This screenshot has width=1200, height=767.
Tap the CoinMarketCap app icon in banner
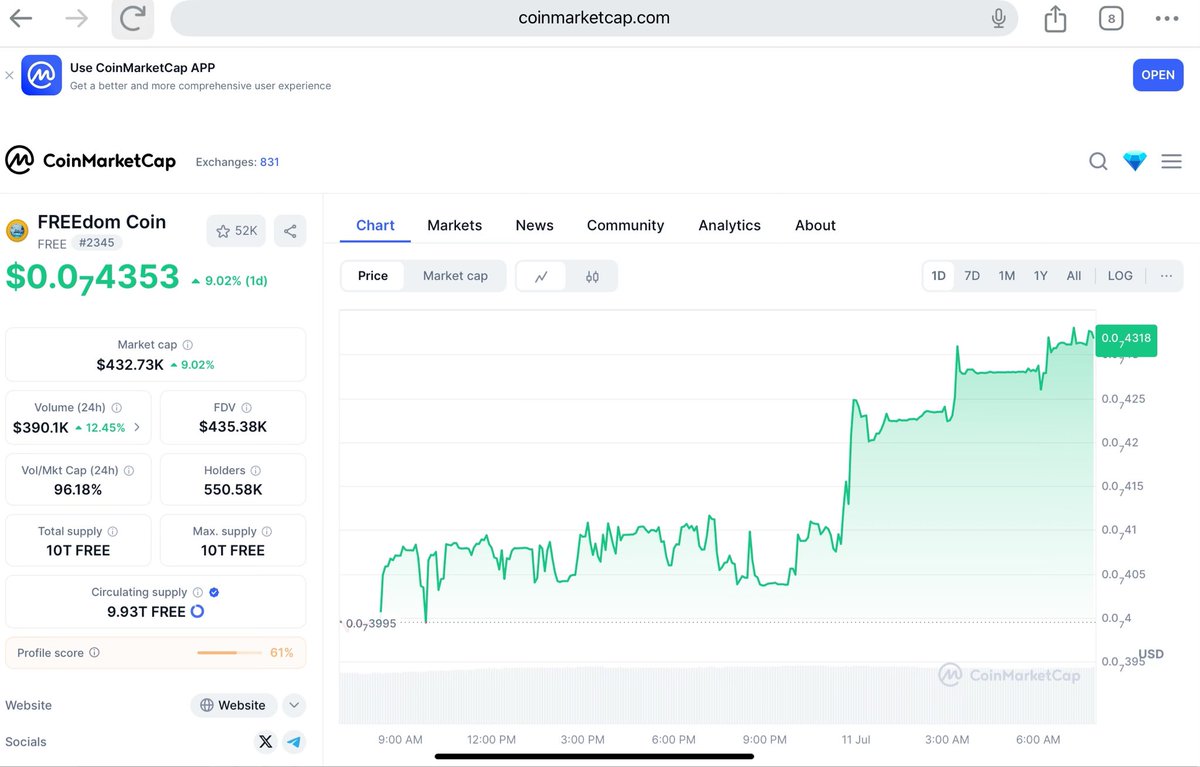point(42,75)
